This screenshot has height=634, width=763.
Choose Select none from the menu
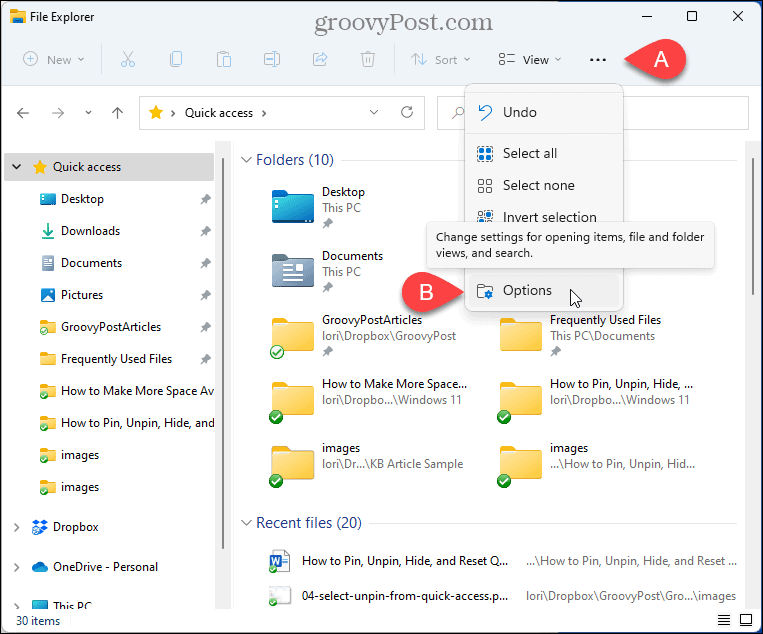pyautogui.click(x=544, y=185)
